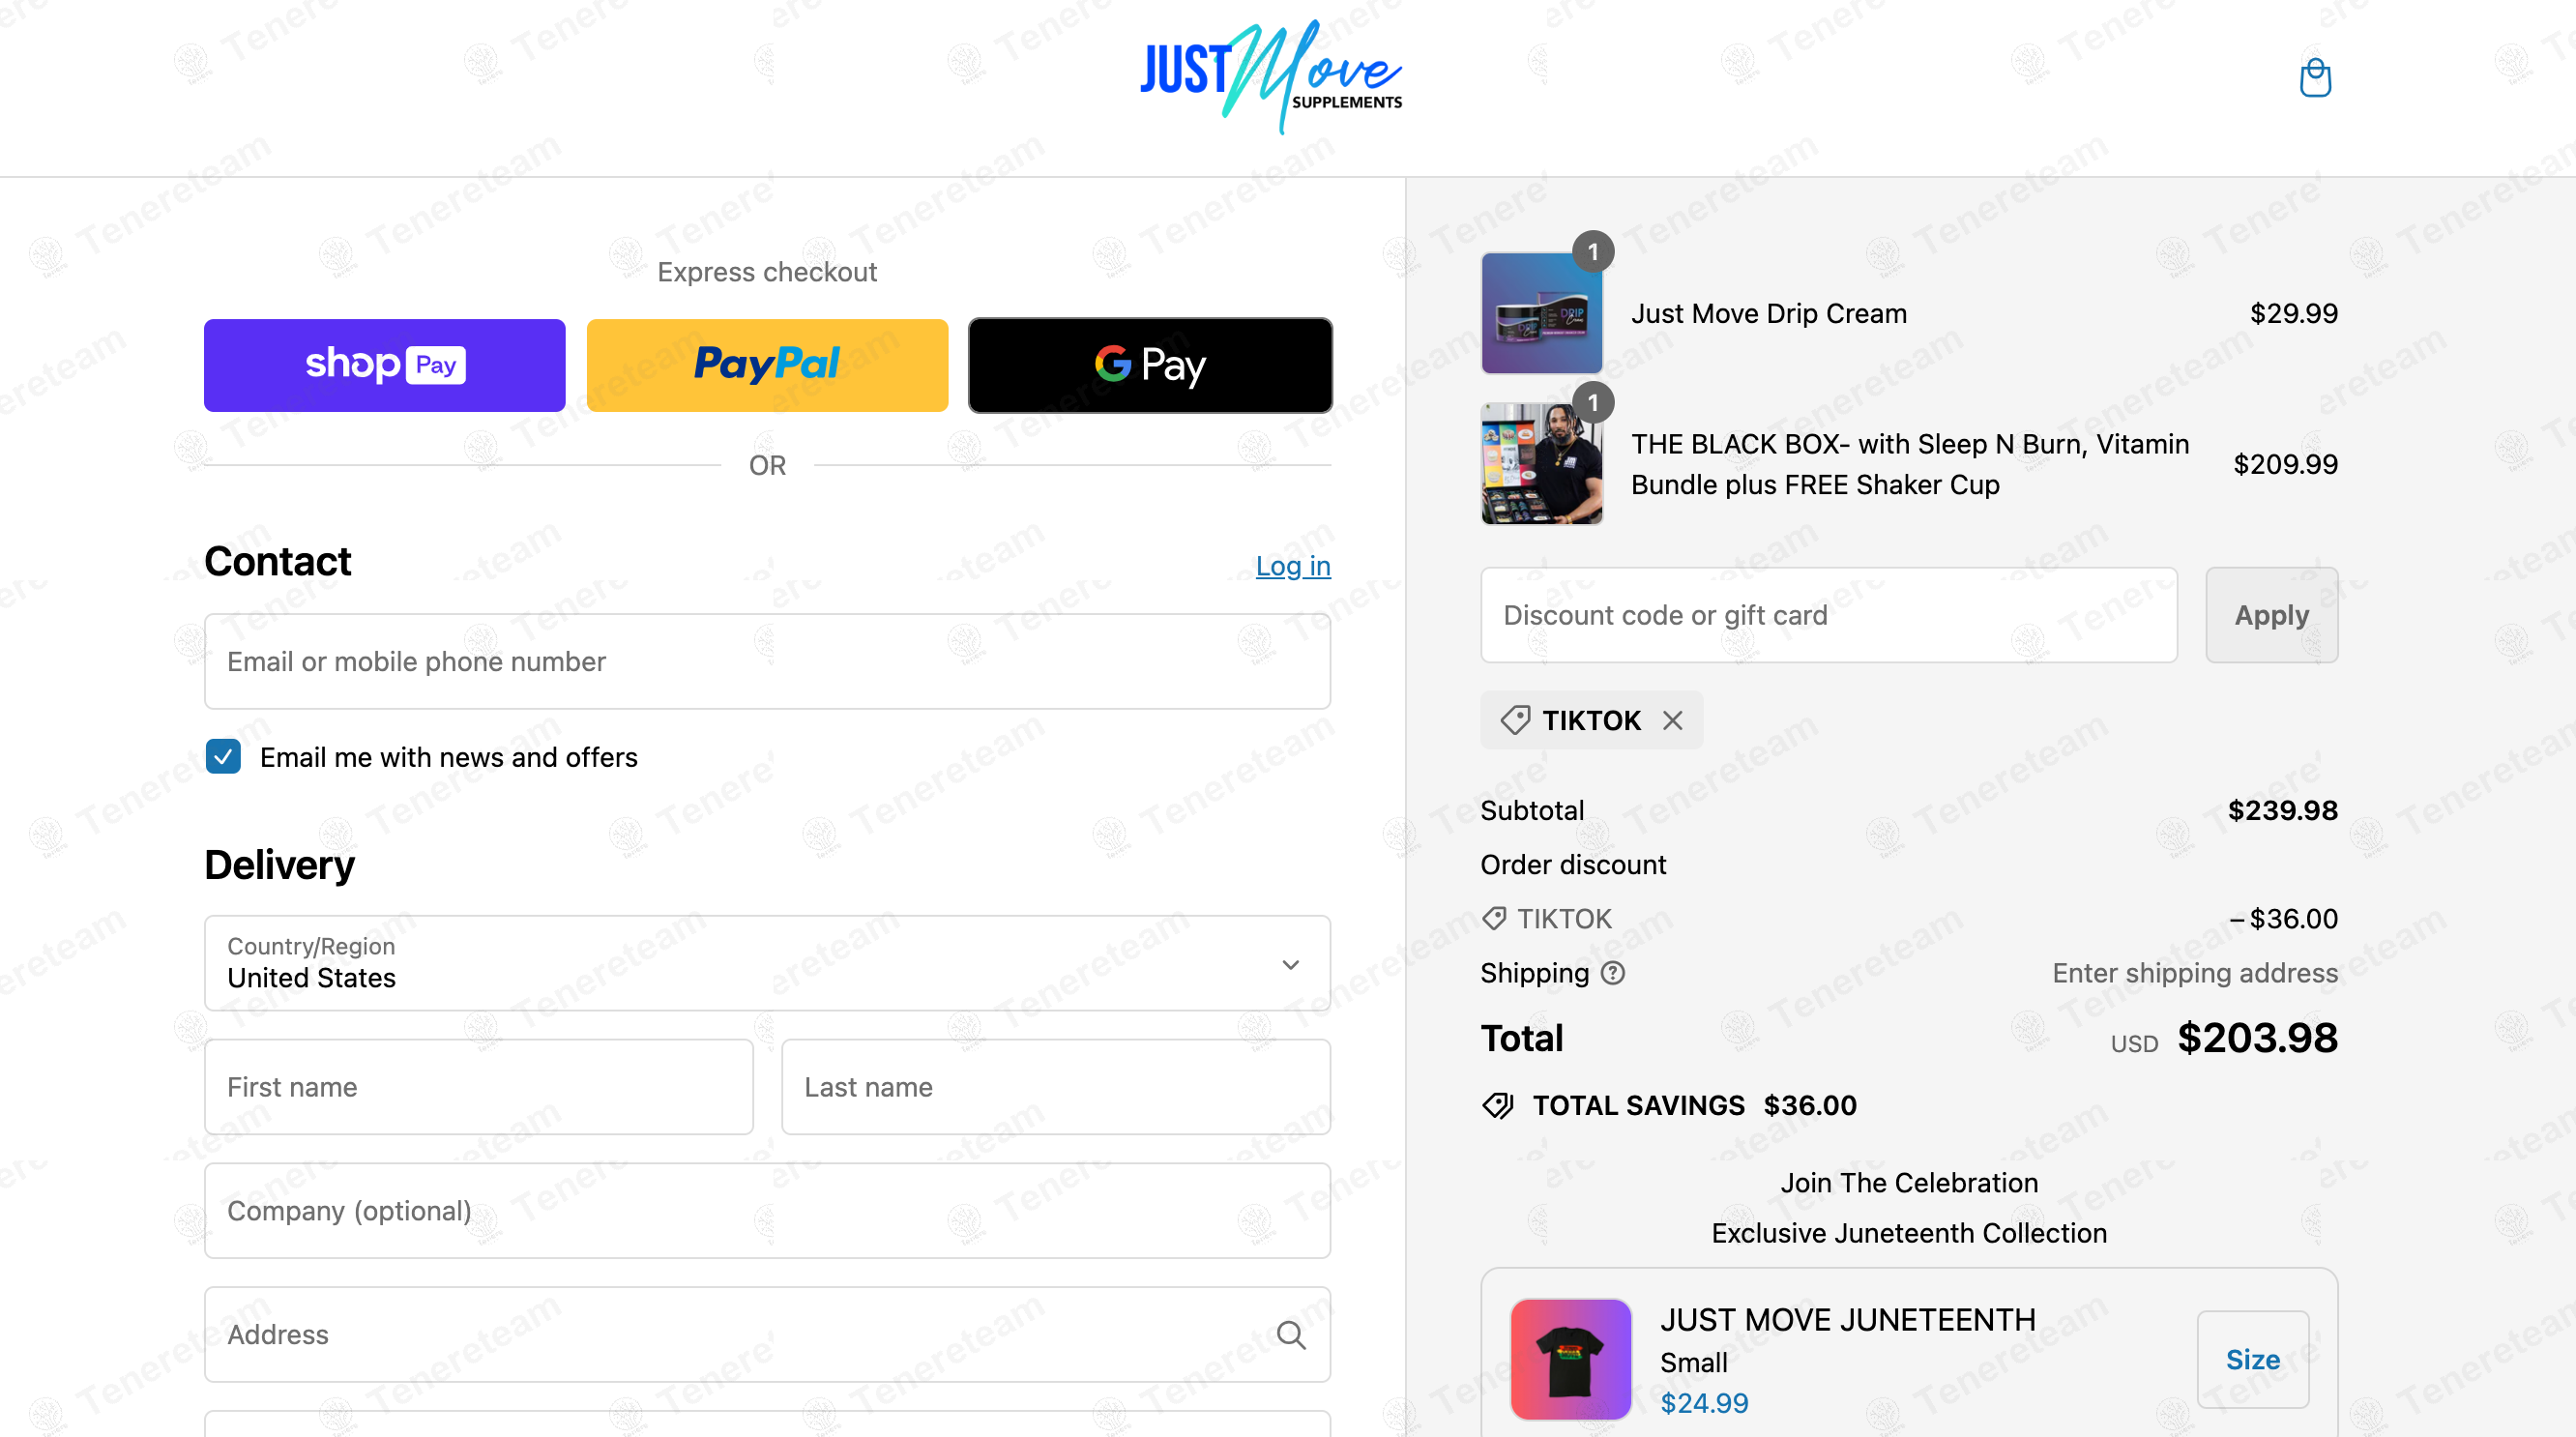Focus the Last name field
Image resolution: width=2576 pixels, height=1437 pixels.
pos(1056,1087)
